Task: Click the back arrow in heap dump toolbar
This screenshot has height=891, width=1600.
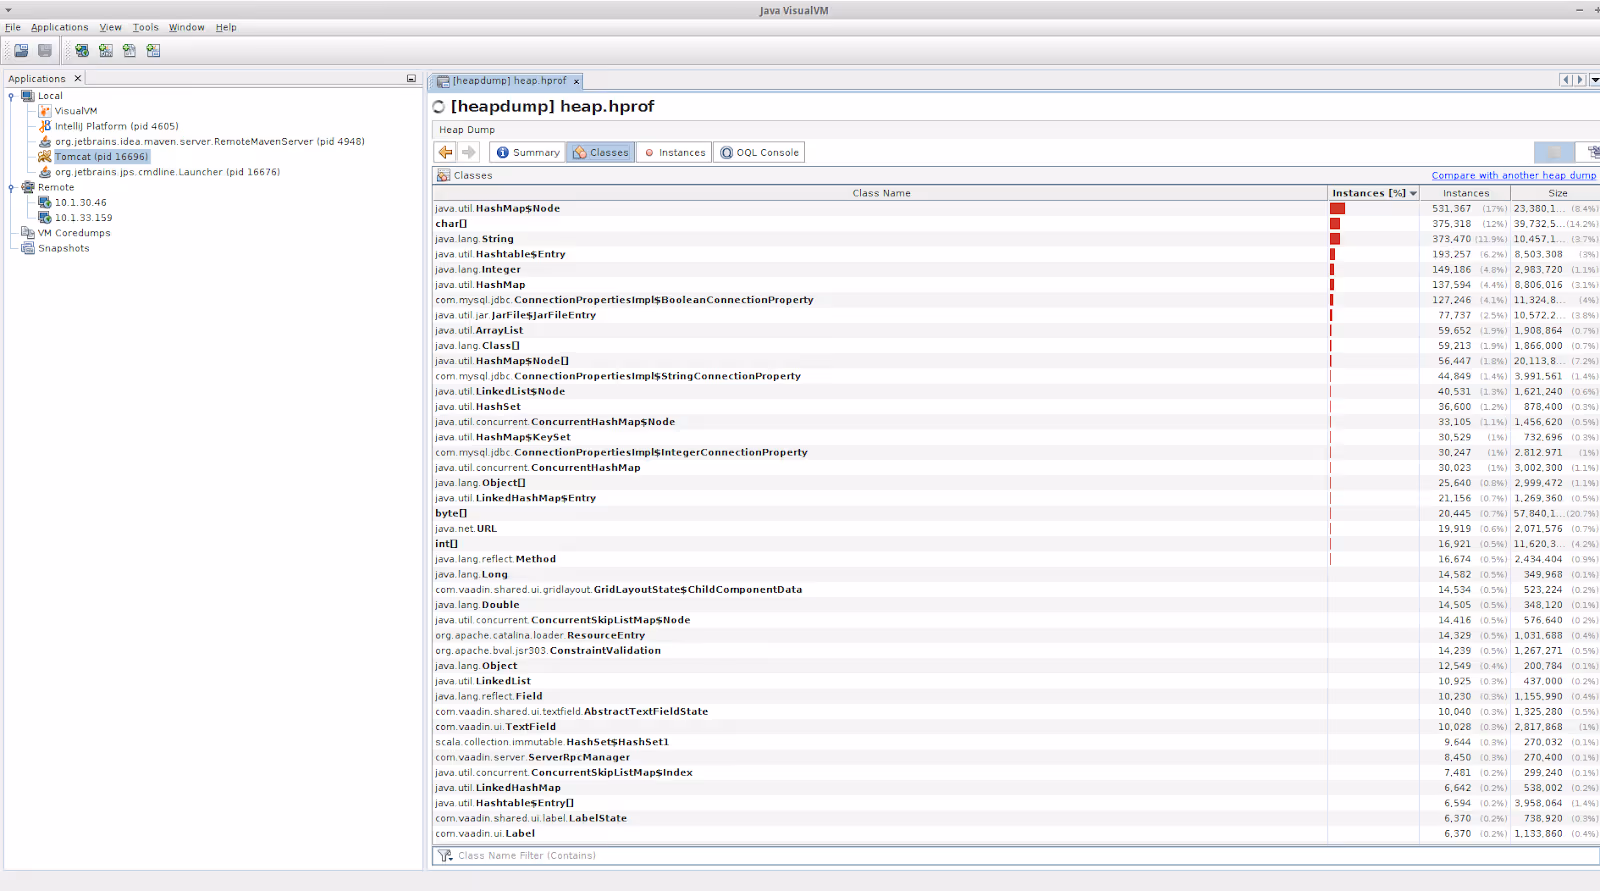Action: 446,152
